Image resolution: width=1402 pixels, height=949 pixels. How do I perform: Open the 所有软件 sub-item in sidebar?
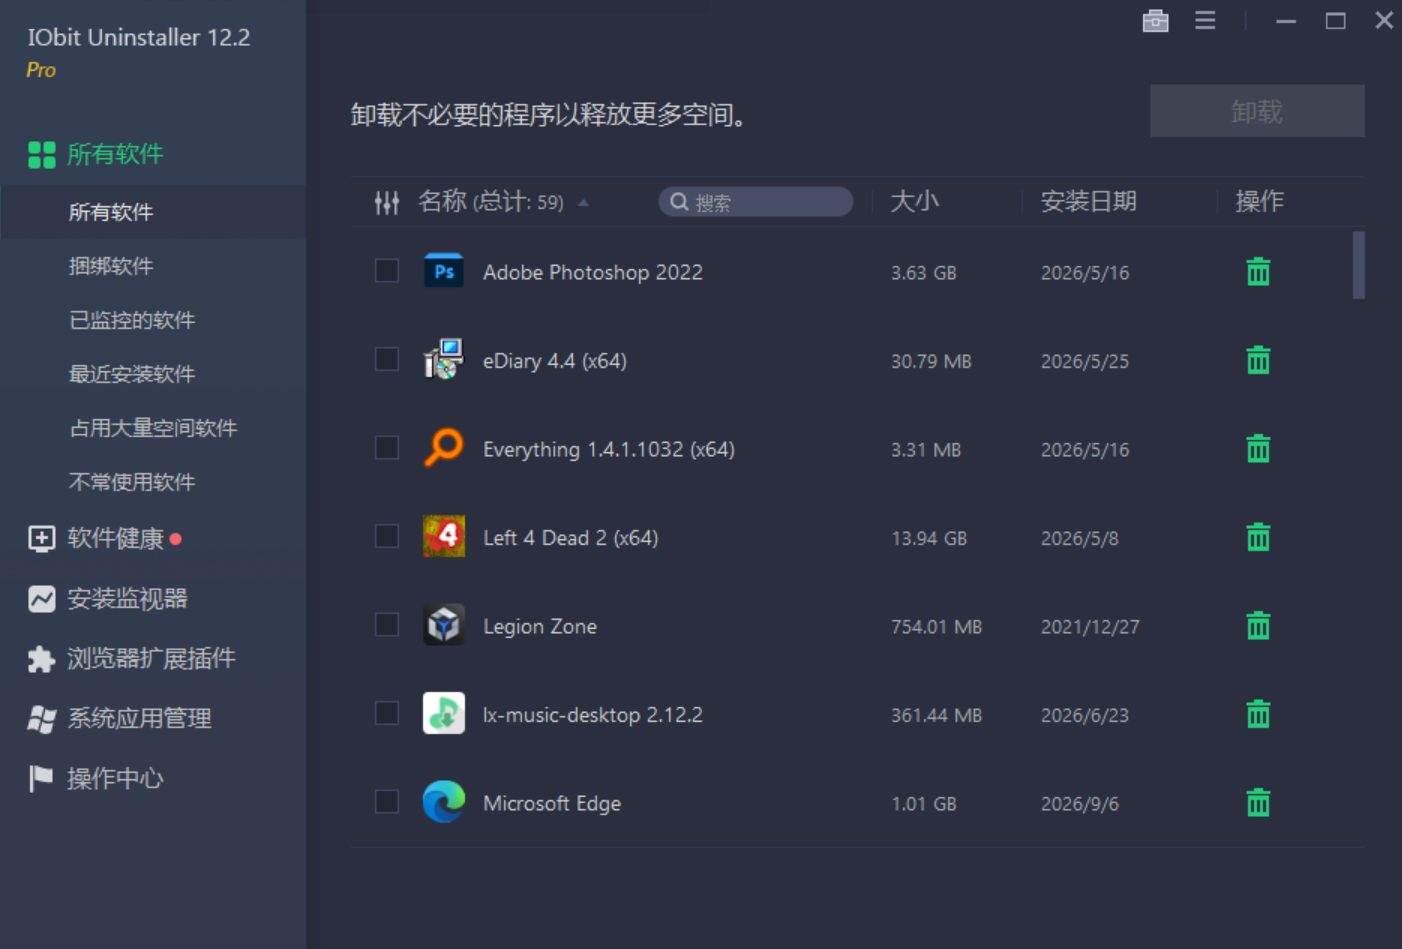(x=111, y=212)
